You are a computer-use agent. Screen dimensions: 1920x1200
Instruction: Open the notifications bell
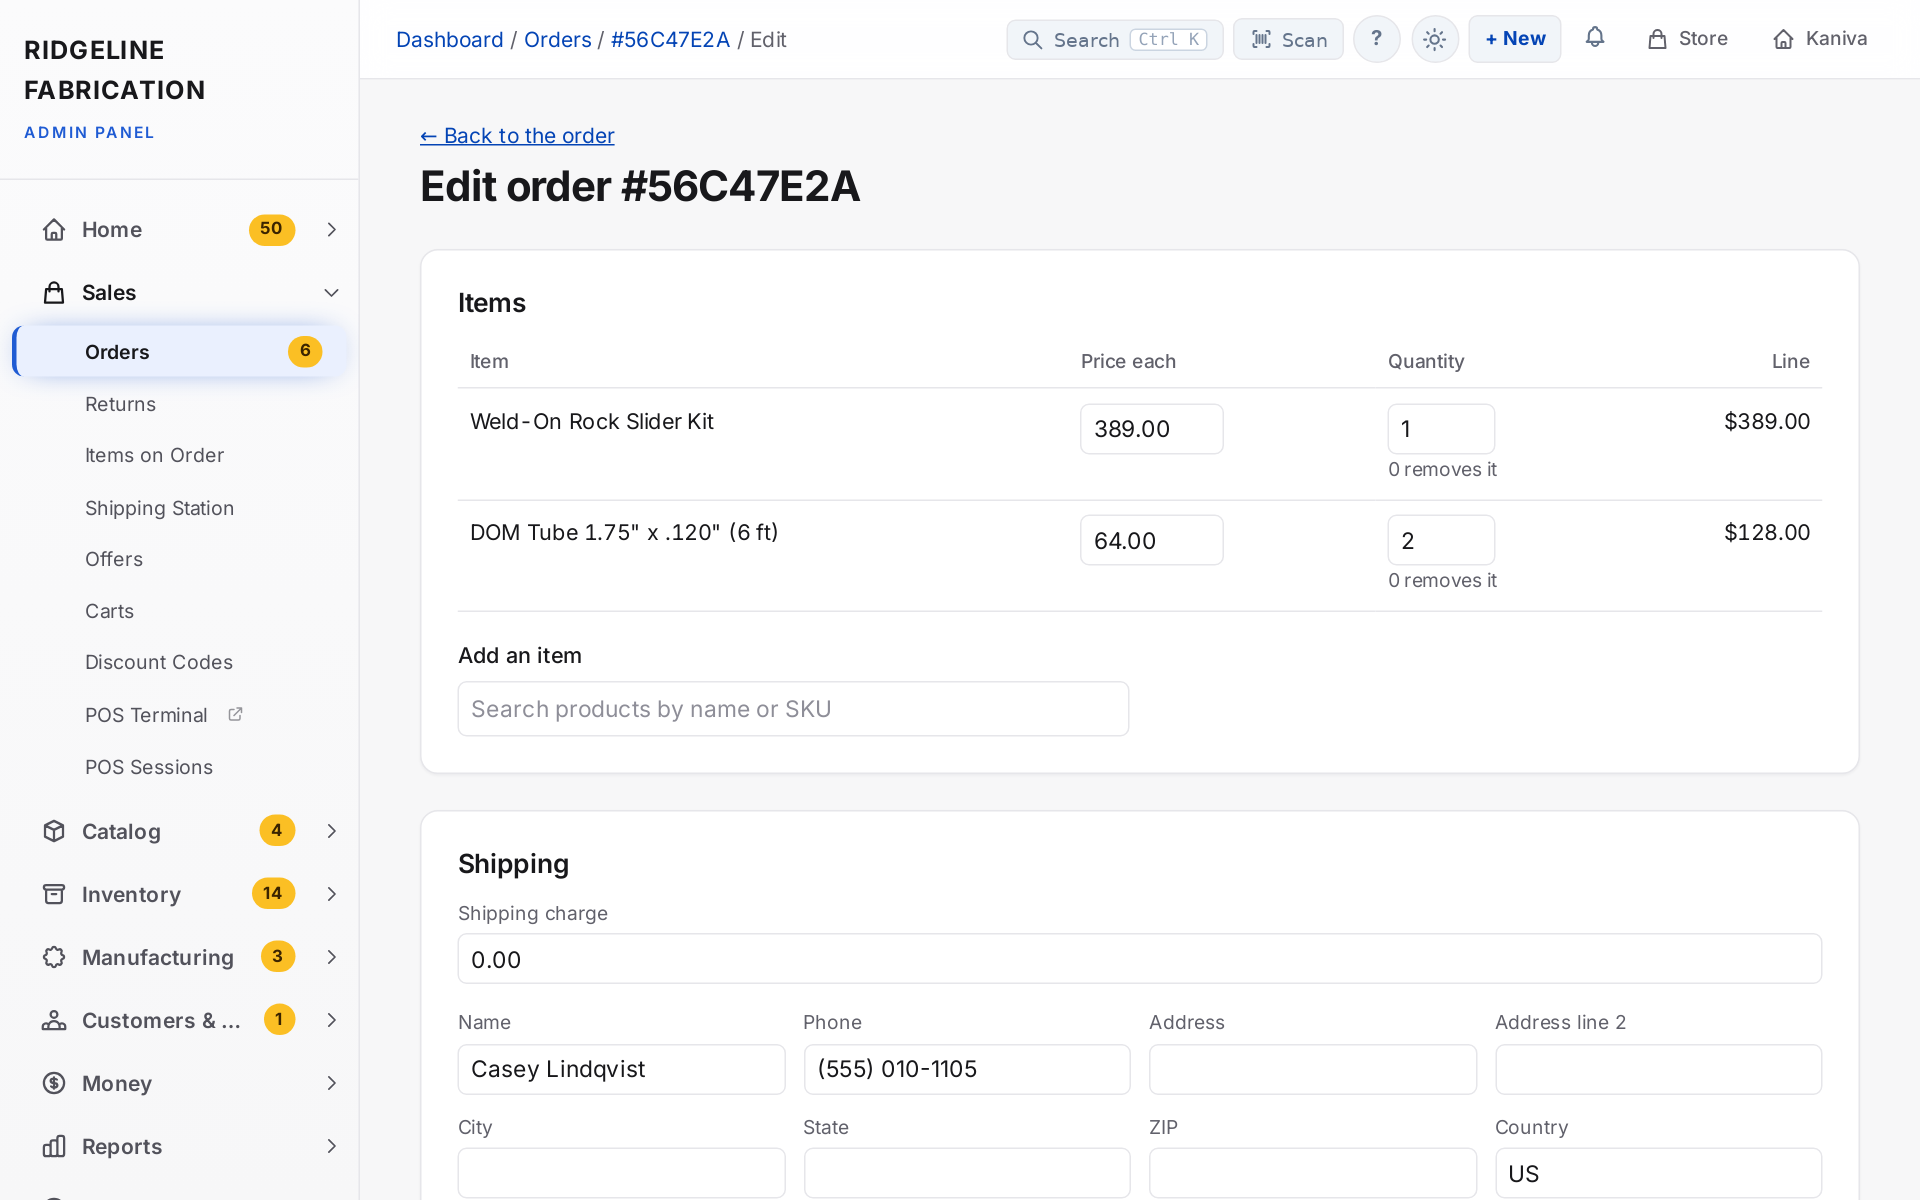pyautogui.click(x=1595, y=38)
